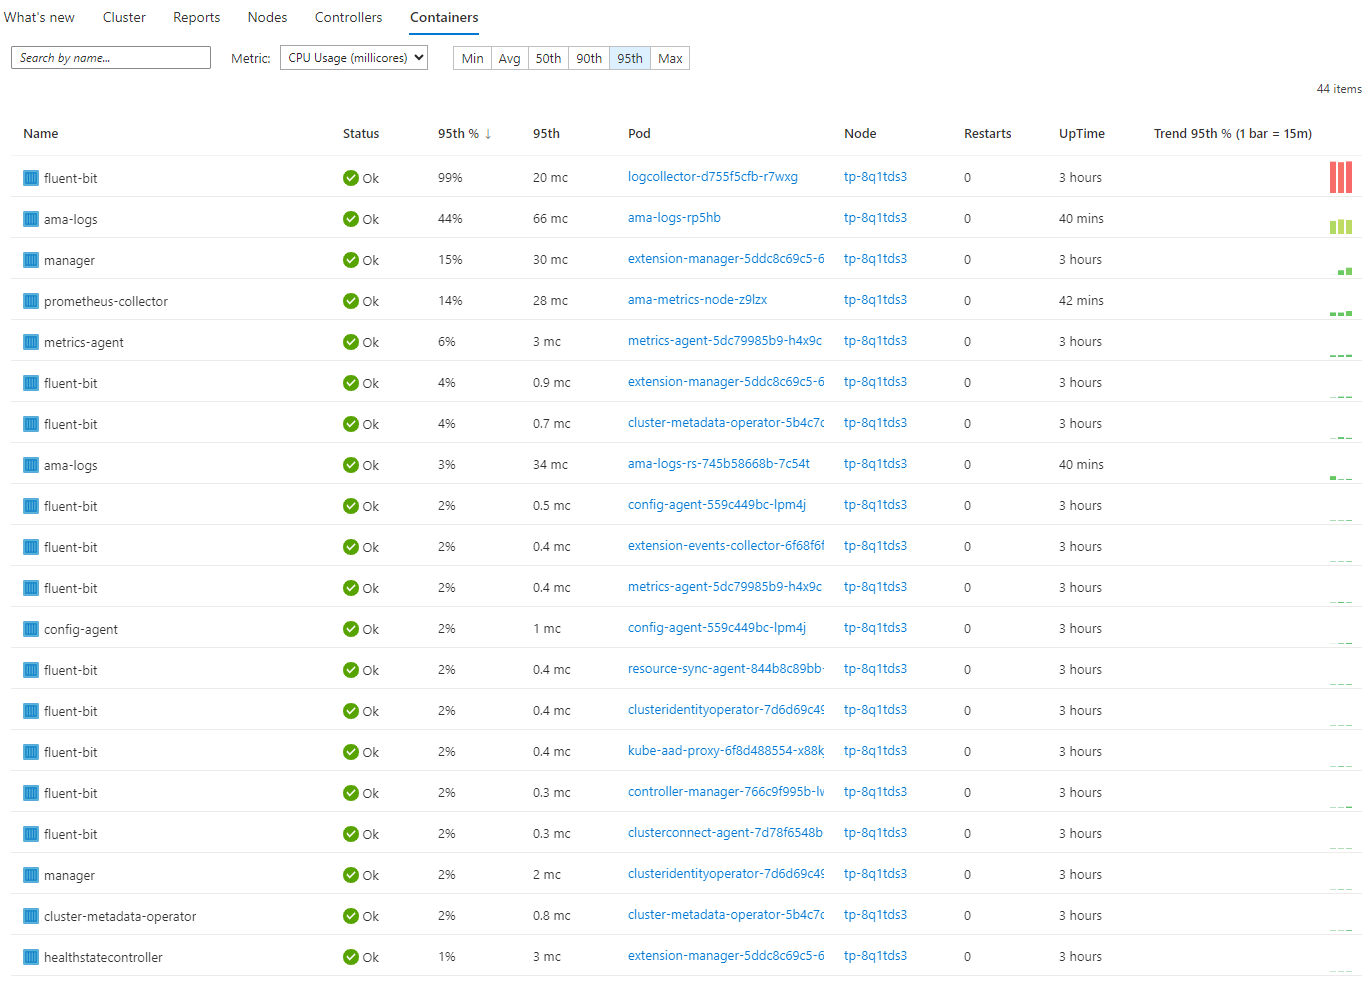Click the container icon for config-agent row
Image resolution: width=1369 pixels, height=986 pixels.
(31, 629)
